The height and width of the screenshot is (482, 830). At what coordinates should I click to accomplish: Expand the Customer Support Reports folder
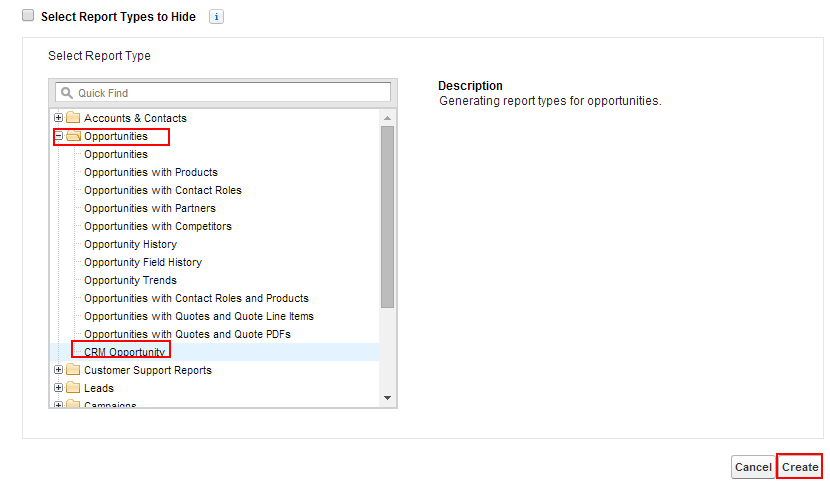coord(59,370)
